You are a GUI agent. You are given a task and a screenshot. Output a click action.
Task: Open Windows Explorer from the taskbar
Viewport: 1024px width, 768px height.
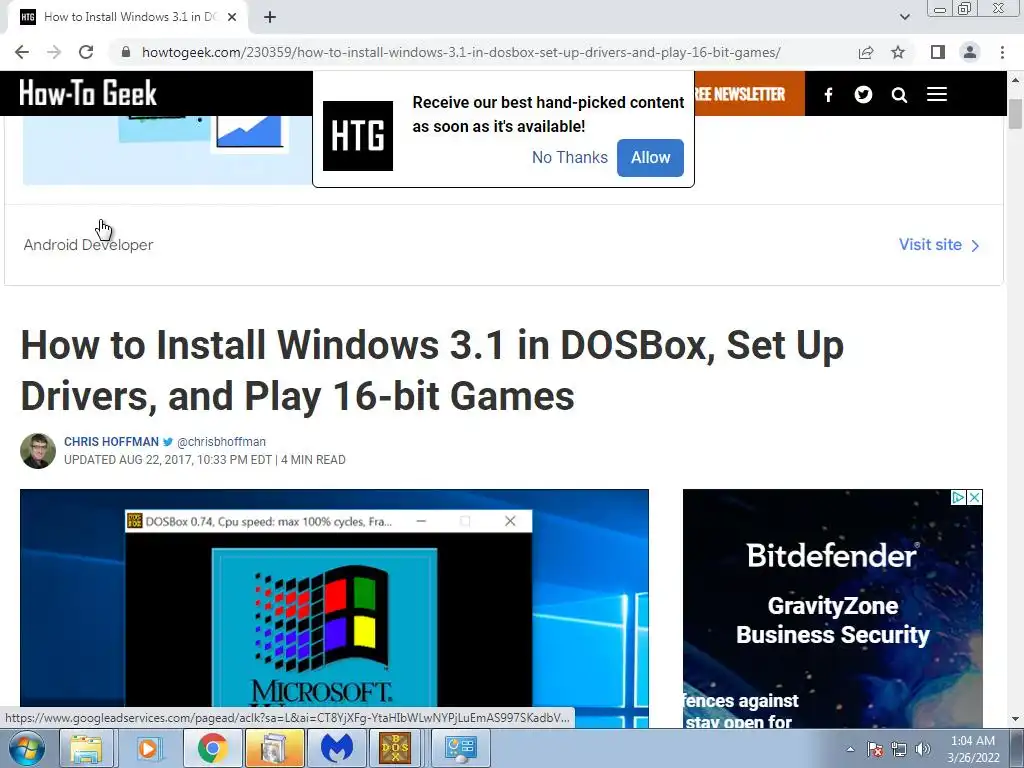[x=86, y=748]
